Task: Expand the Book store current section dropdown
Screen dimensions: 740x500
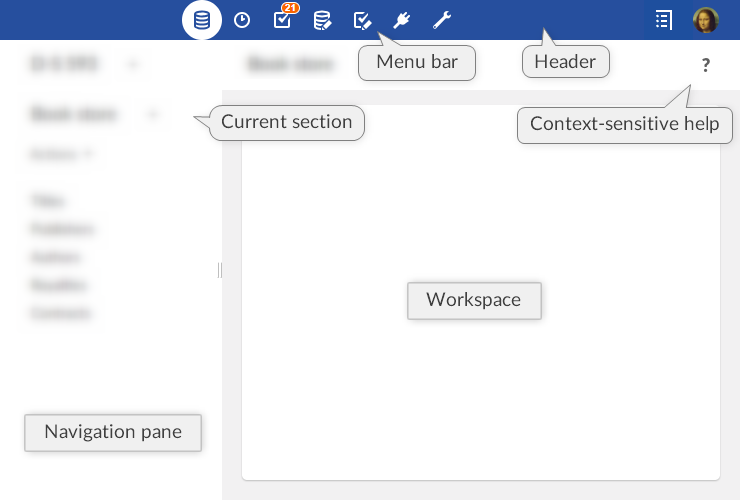Action: (153, 114)
